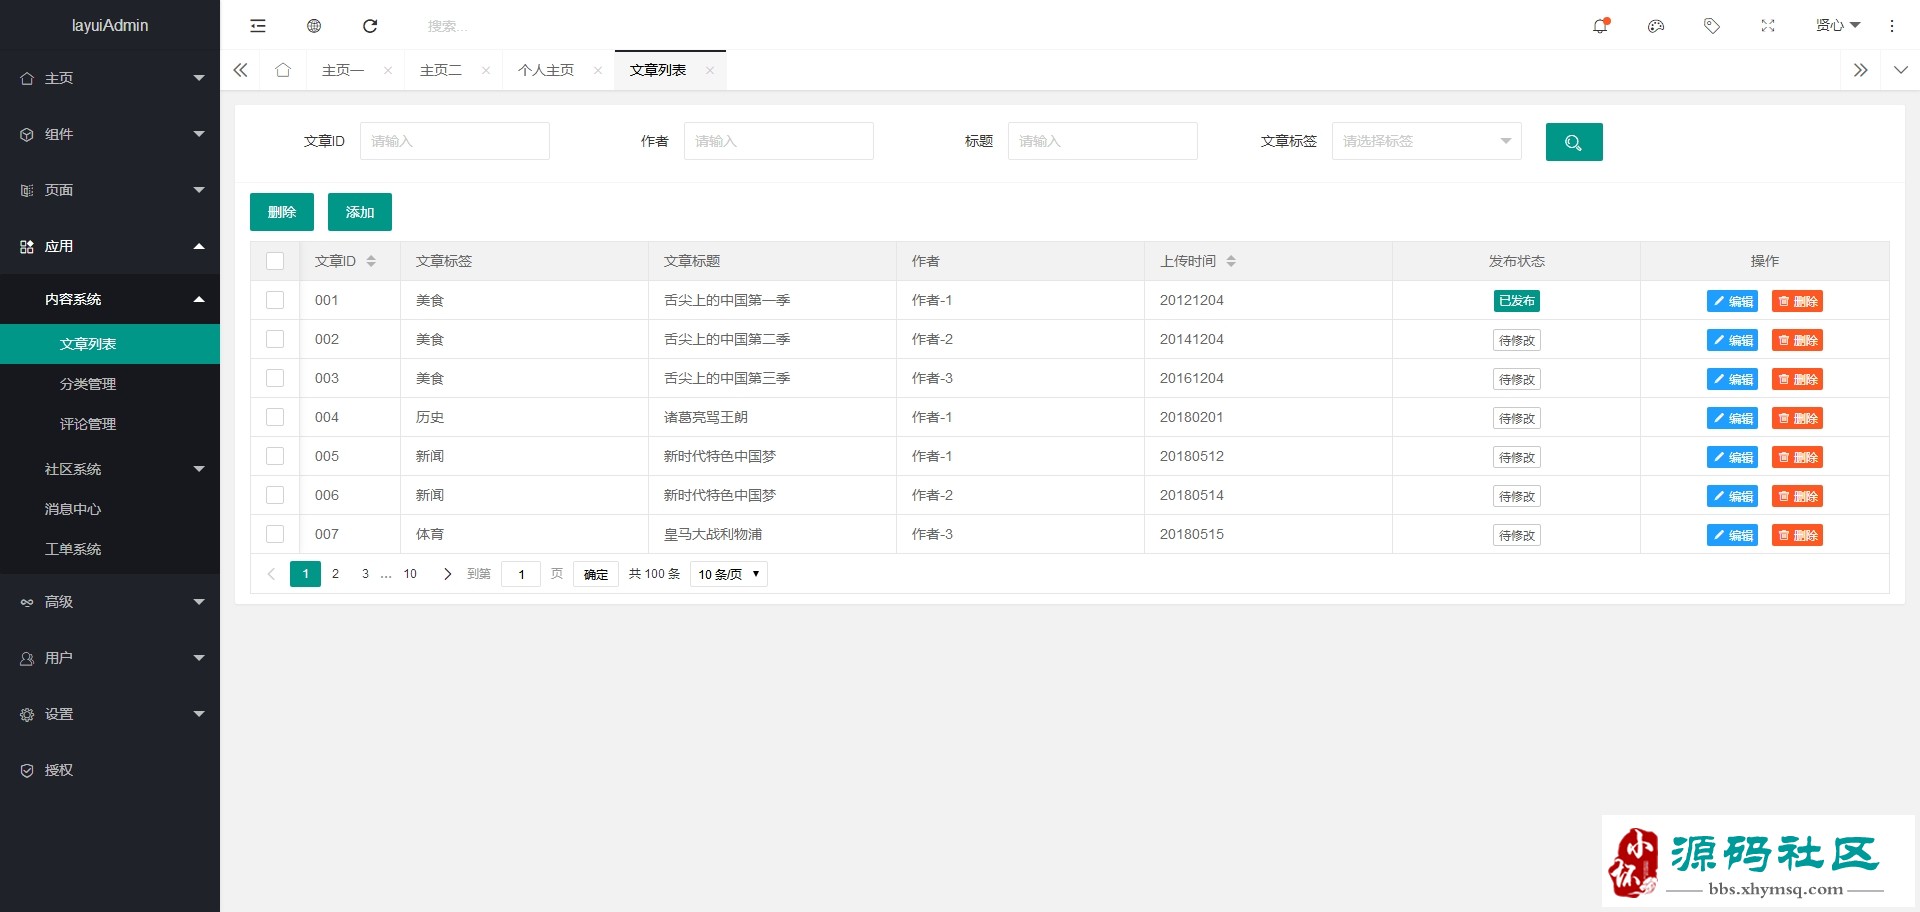This screenshot has height=912, width=1920.
Task: Open 分类管理 in the sidebar
Action: [x=110, y=384]
